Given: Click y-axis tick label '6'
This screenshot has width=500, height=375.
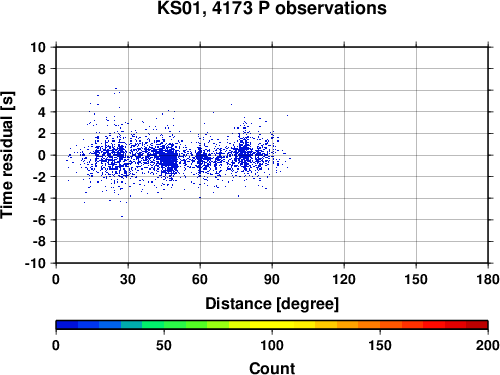Looking at the screenshot, I should click(42, 90).
